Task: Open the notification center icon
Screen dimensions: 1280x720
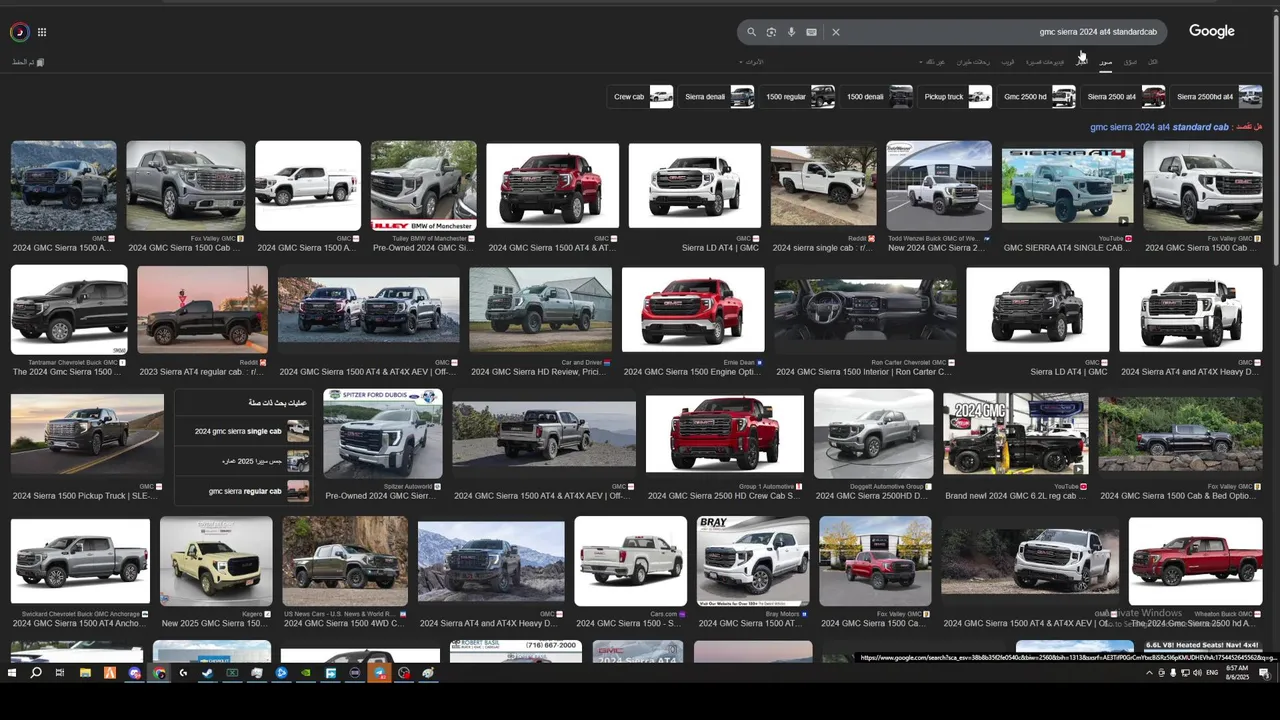Action: coord(1265,673)
